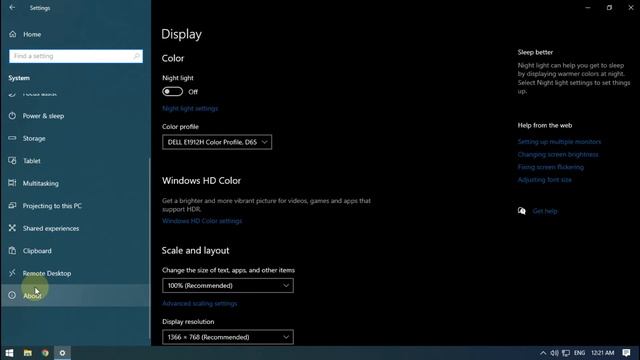The height and width of the screenshot is (360, 640).
Task: Open the notification center icon
Action: click(x=627, y=353)
